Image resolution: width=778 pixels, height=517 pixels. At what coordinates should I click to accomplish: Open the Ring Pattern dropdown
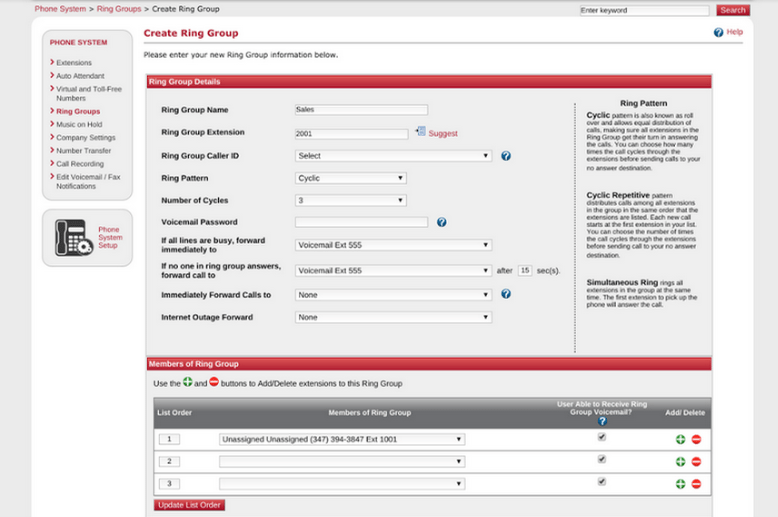coord(351,178)
